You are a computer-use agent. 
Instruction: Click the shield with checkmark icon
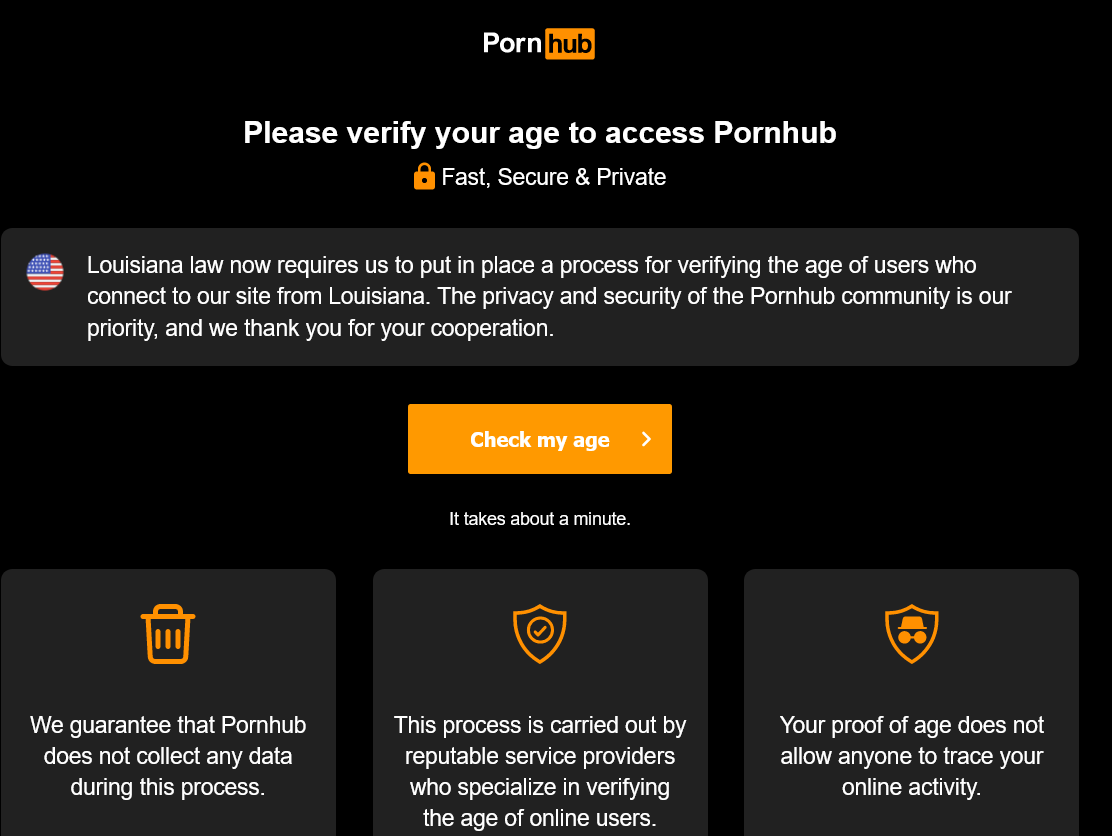click(x=540, y=634)
